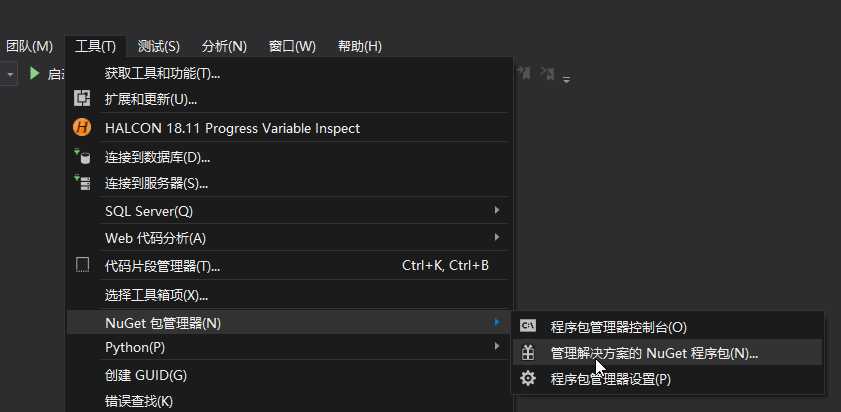The width and height of the screenshot is (841, 412).
Task: Click the Package Manager Settings gear icon
Action: point(528,379)
